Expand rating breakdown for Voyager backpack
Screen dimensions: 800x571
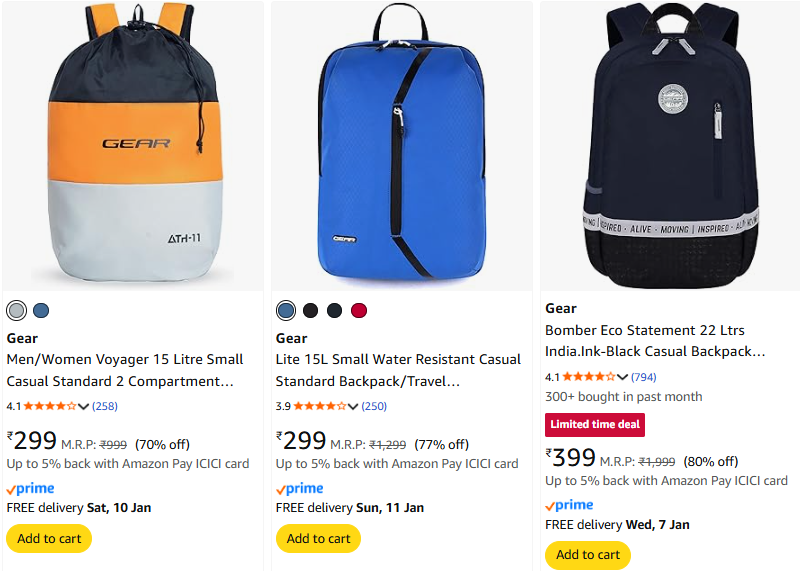coord(83,407)
